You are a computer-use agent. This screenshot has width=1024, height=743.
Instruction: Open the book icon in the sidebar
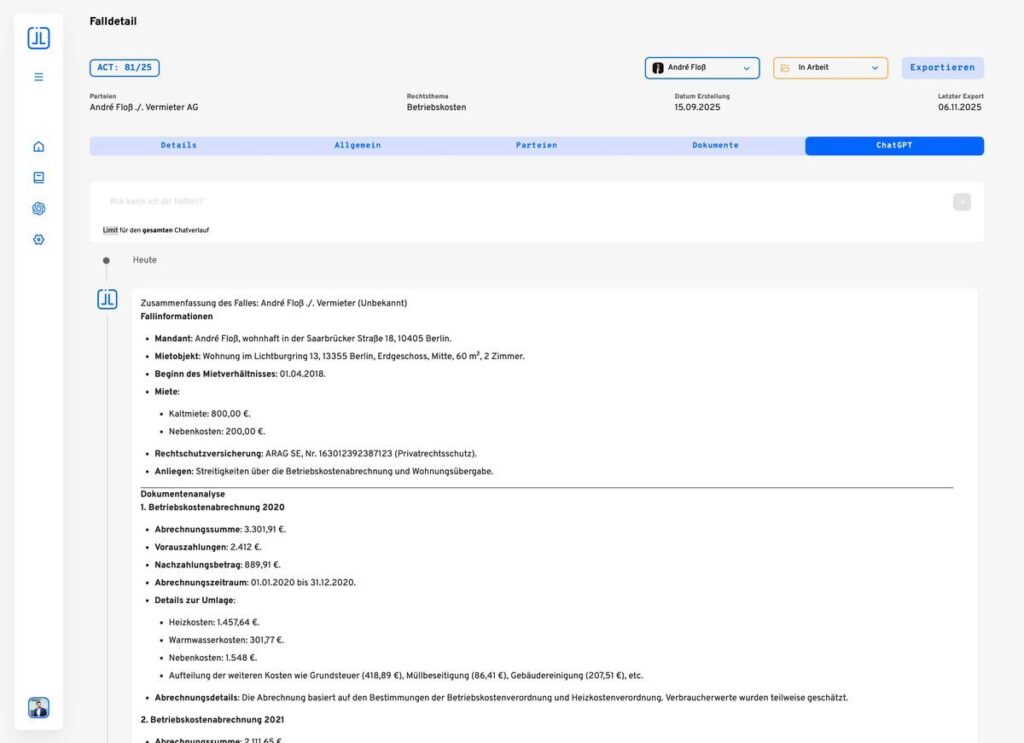[x=39, y=177]
